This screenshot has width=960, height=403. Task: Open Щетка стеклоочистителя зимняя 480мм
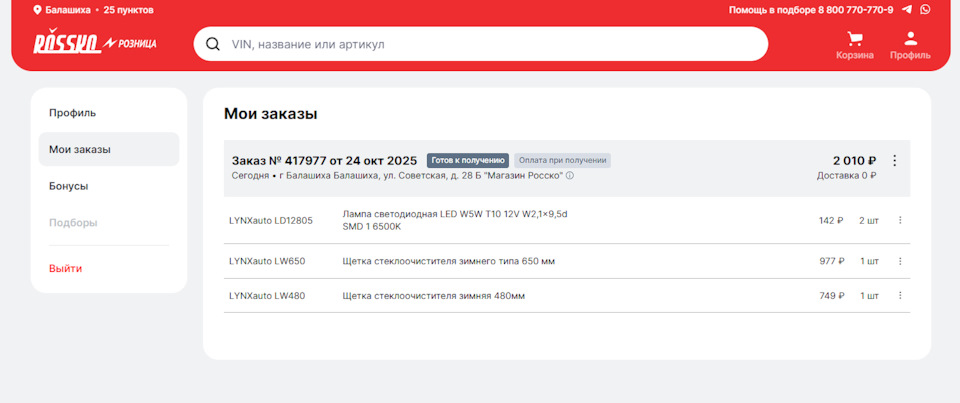[433, 296]
